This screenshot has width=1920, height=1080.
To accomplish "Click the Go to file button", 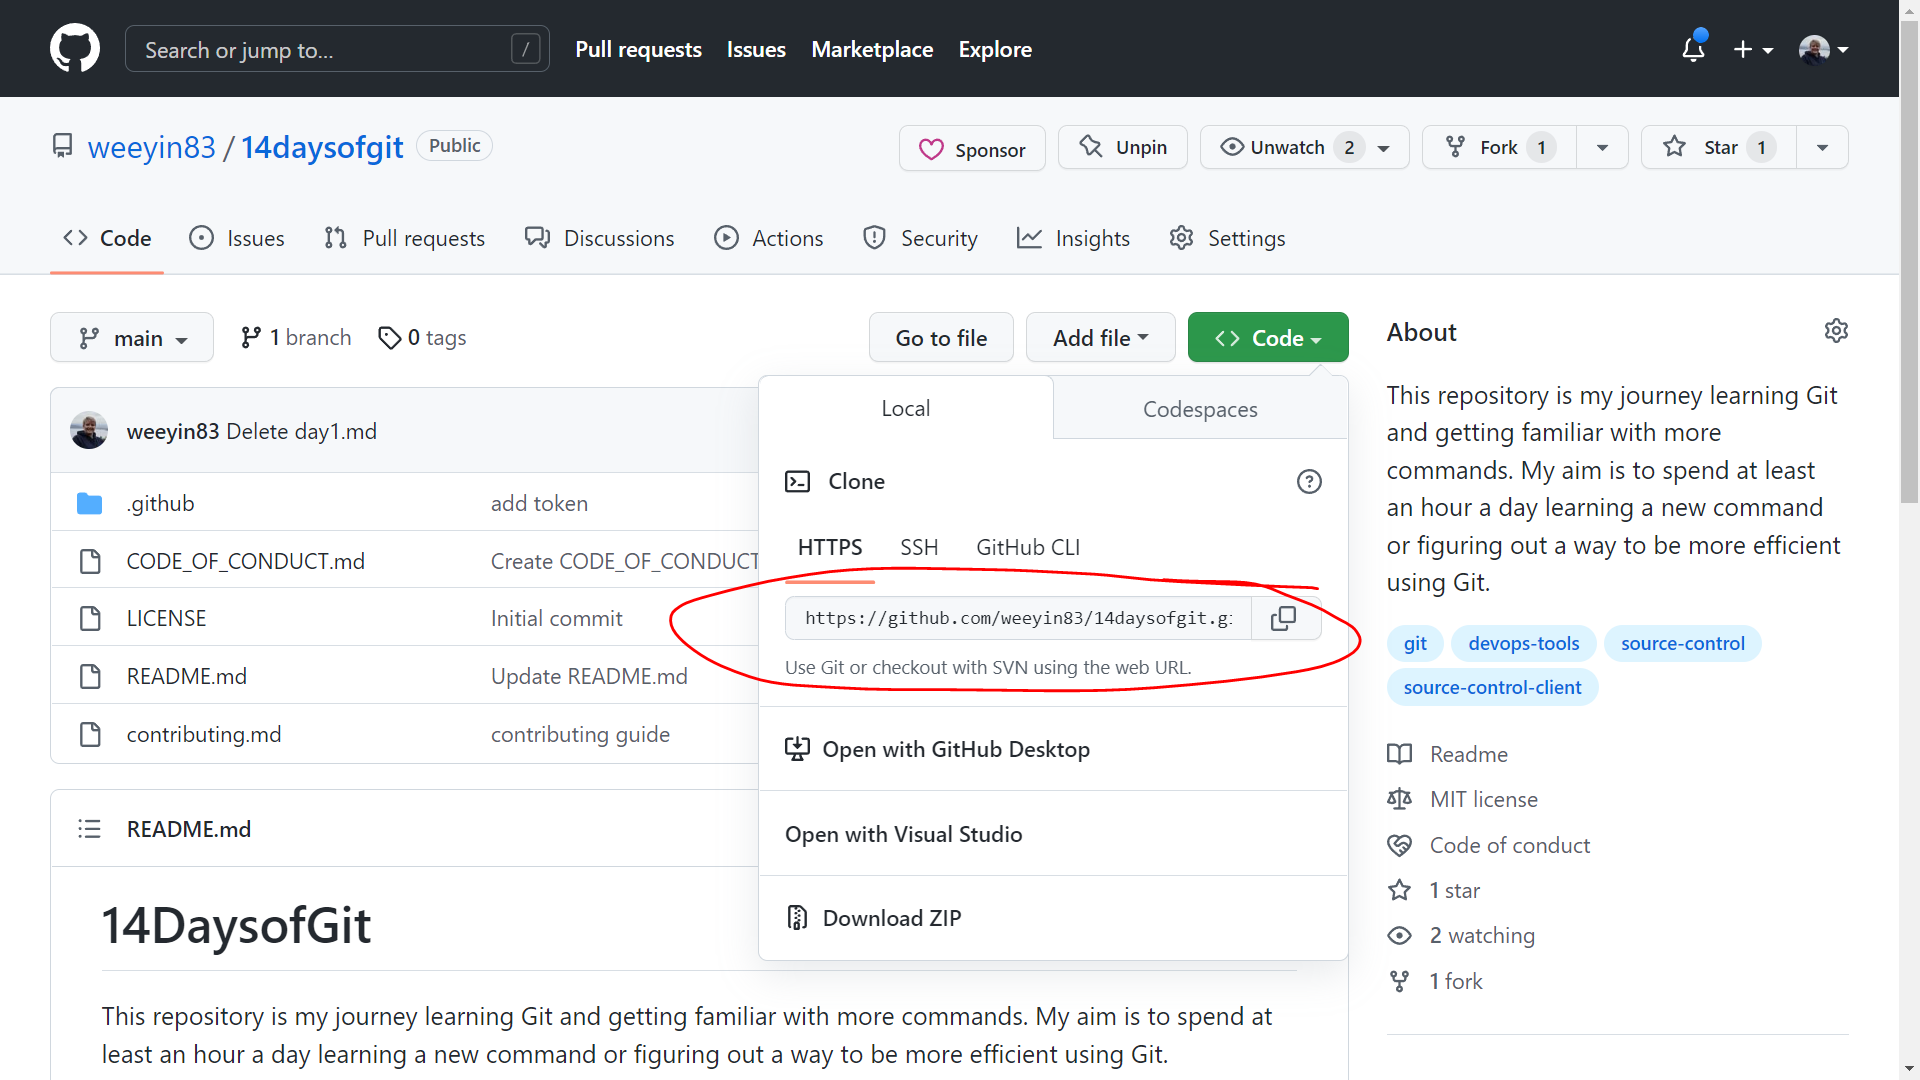I will 942,338.
